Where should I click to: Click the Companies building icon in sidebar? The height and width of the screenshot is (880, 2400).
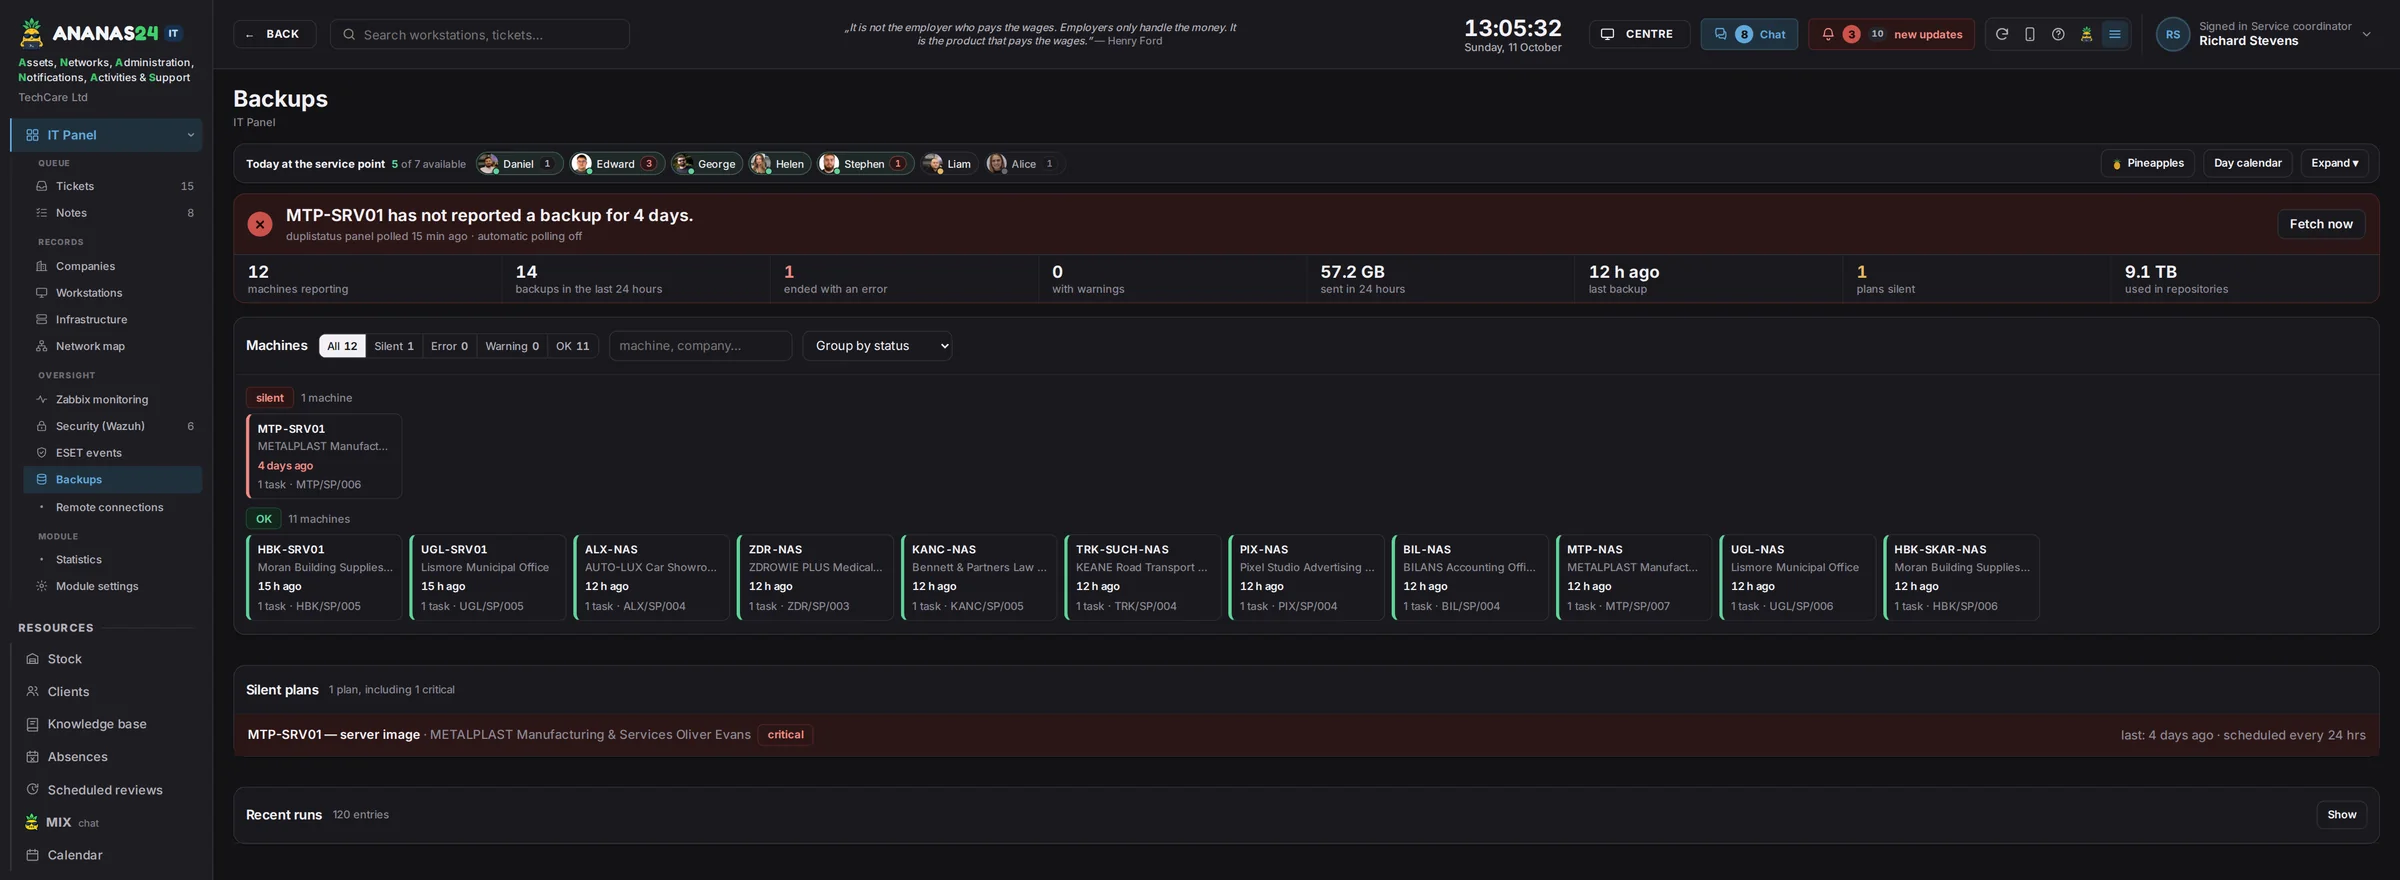click(x=42, y=266)
